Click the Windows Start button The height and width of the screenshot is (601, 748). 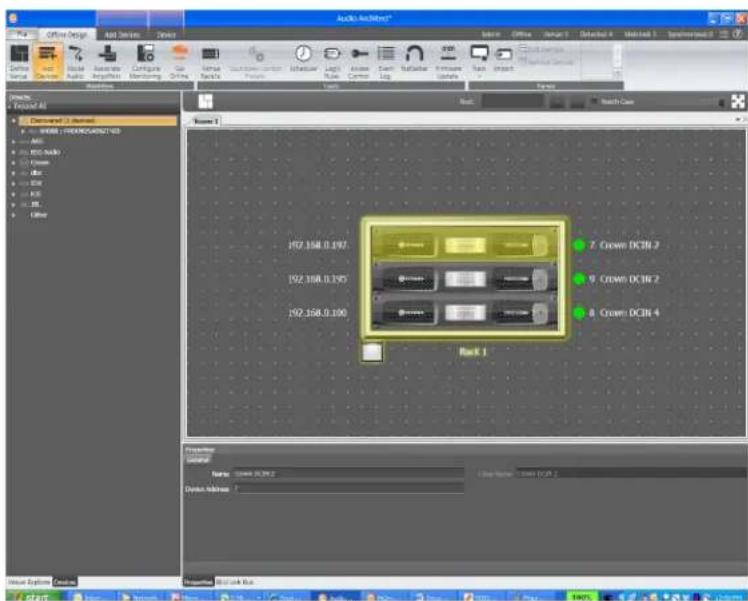[x=33, y=596]
